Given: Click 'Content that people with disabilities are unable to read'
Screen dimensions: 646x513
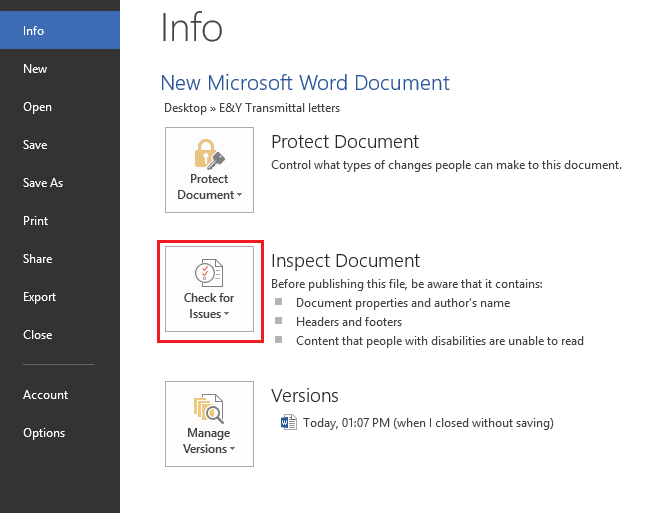Looking at the screenshot, I should 440,341.
